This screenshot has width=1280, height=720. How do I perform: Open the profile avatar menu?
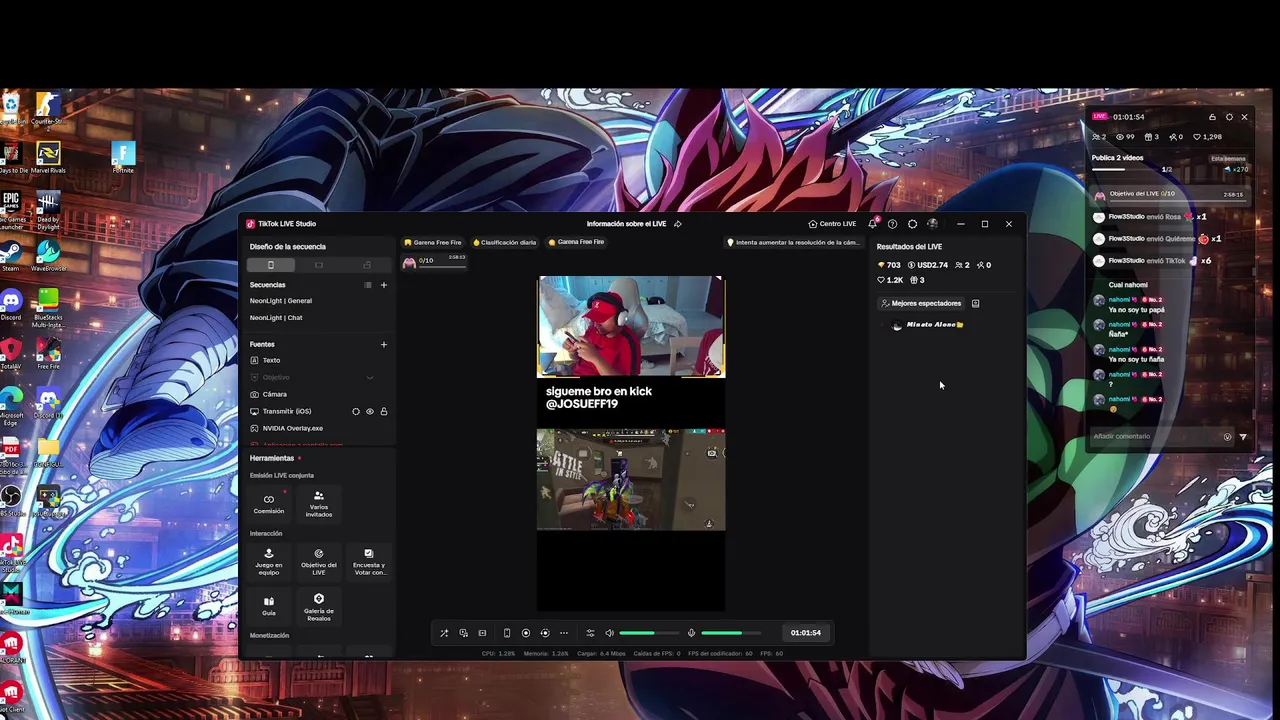click(x=932, y=224)
